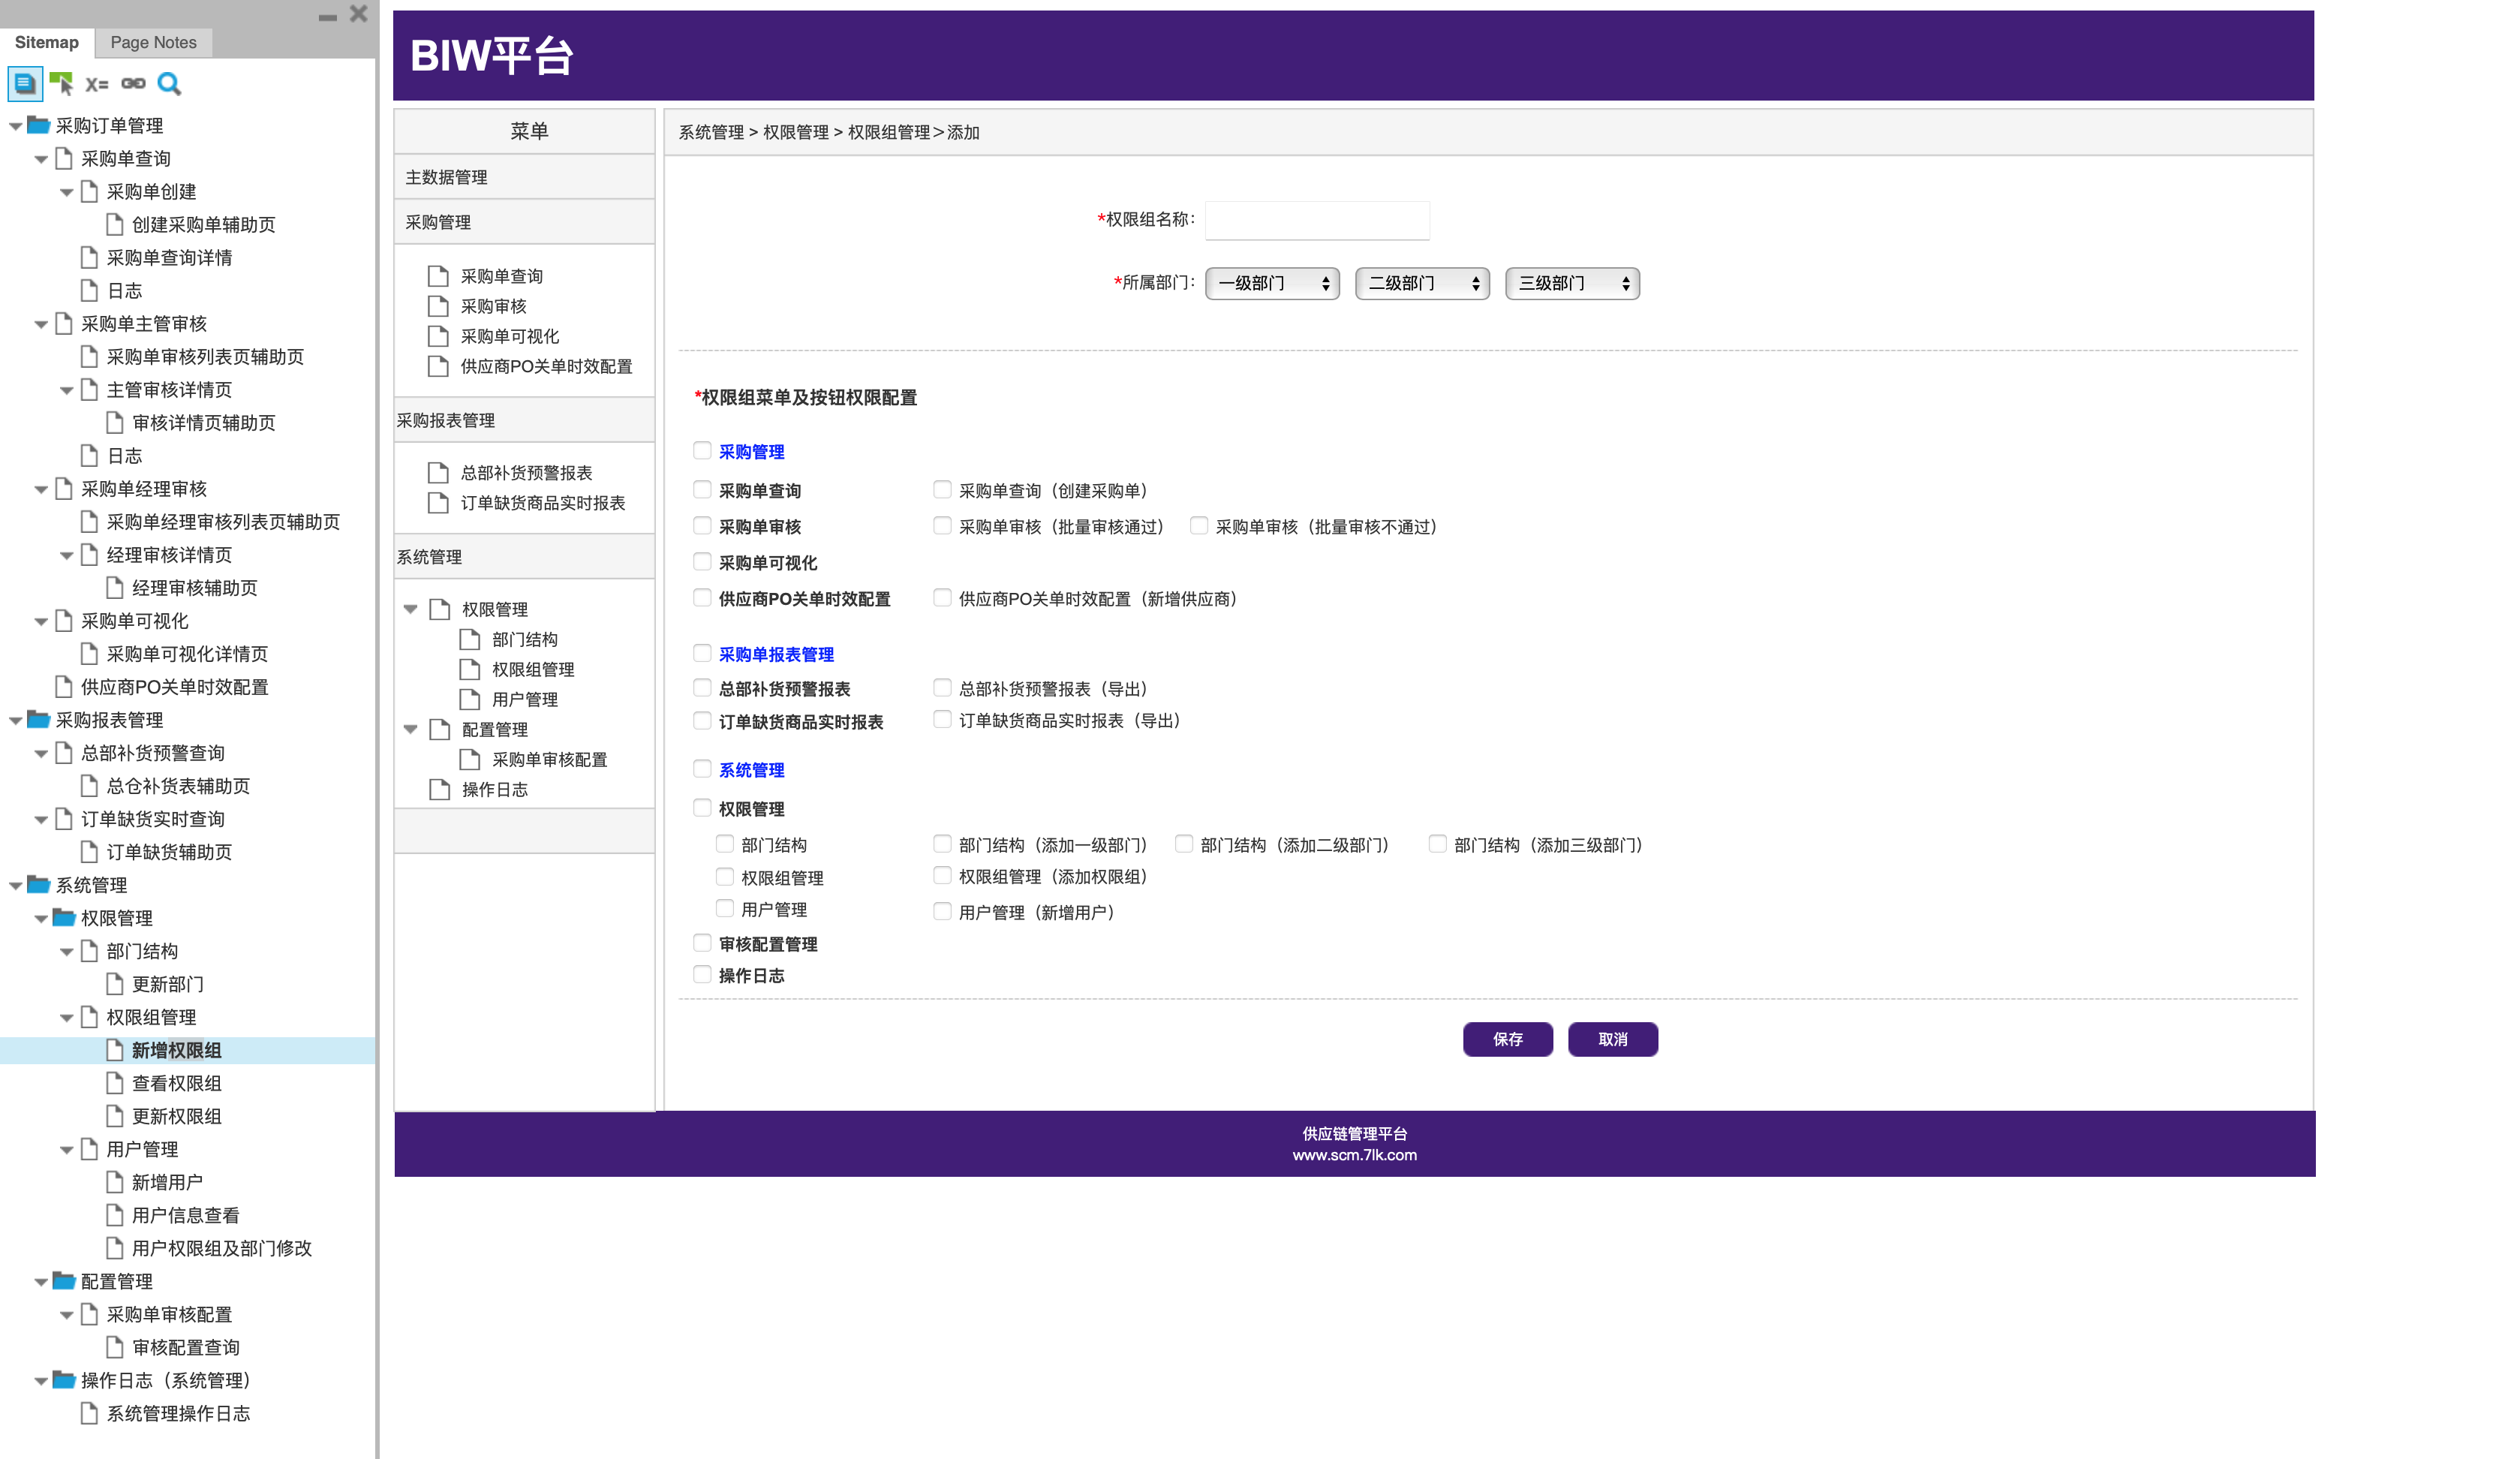2520x1459 pixels.
Task: Click the page icon beside 采购审核 in menu
Action: click(x=438, y=306)
